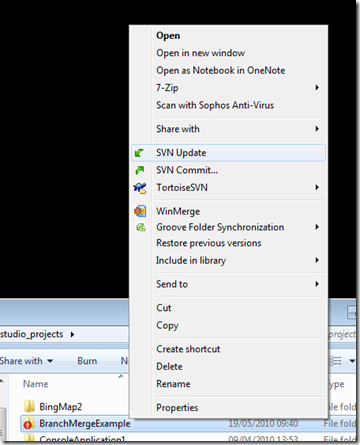Select SVN Commit... menu entry
The height and width of the screenshot is (445, 360).
tap(229, 170)
